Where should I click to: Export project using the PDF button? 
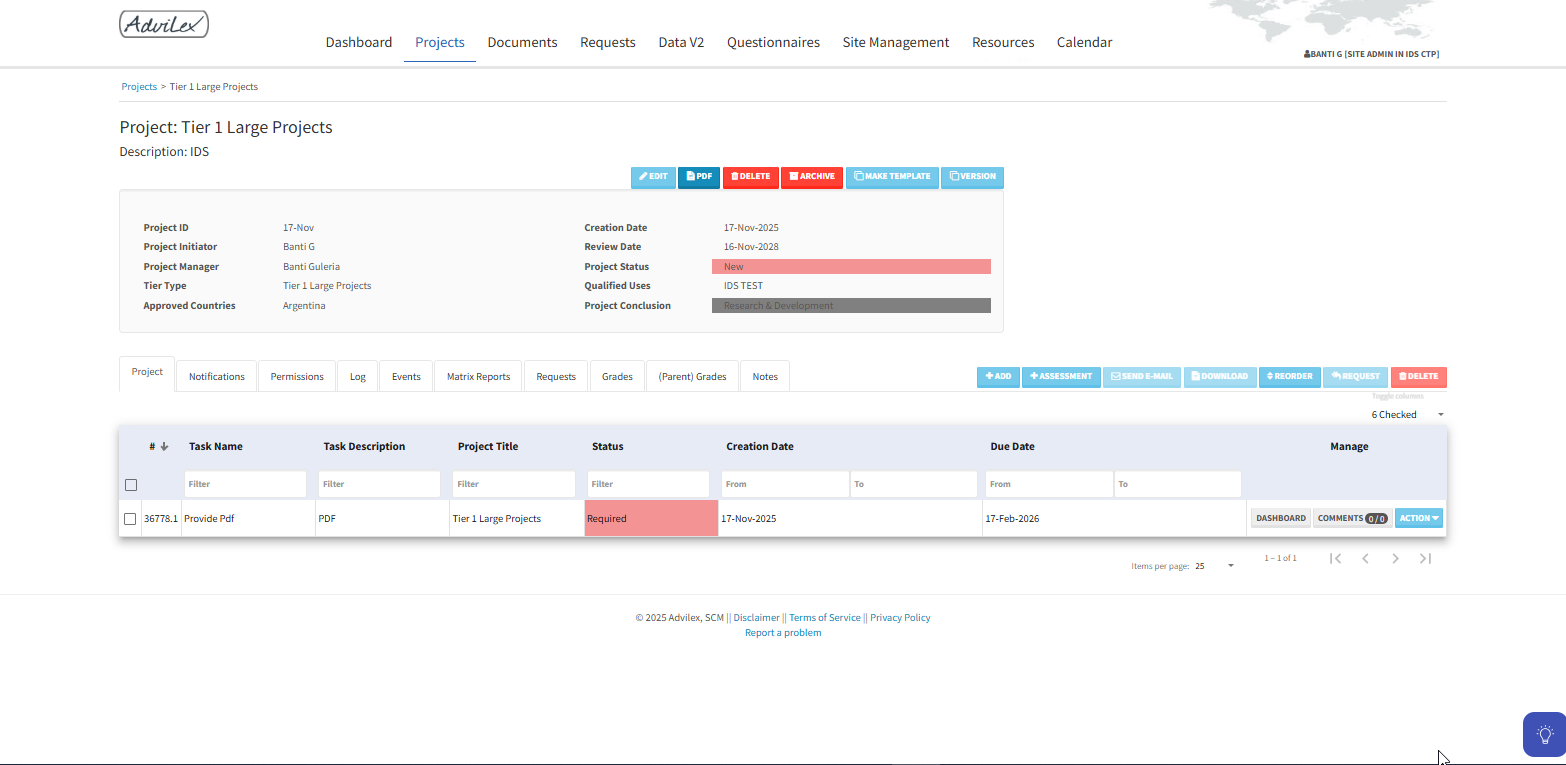tap(699, 177)
